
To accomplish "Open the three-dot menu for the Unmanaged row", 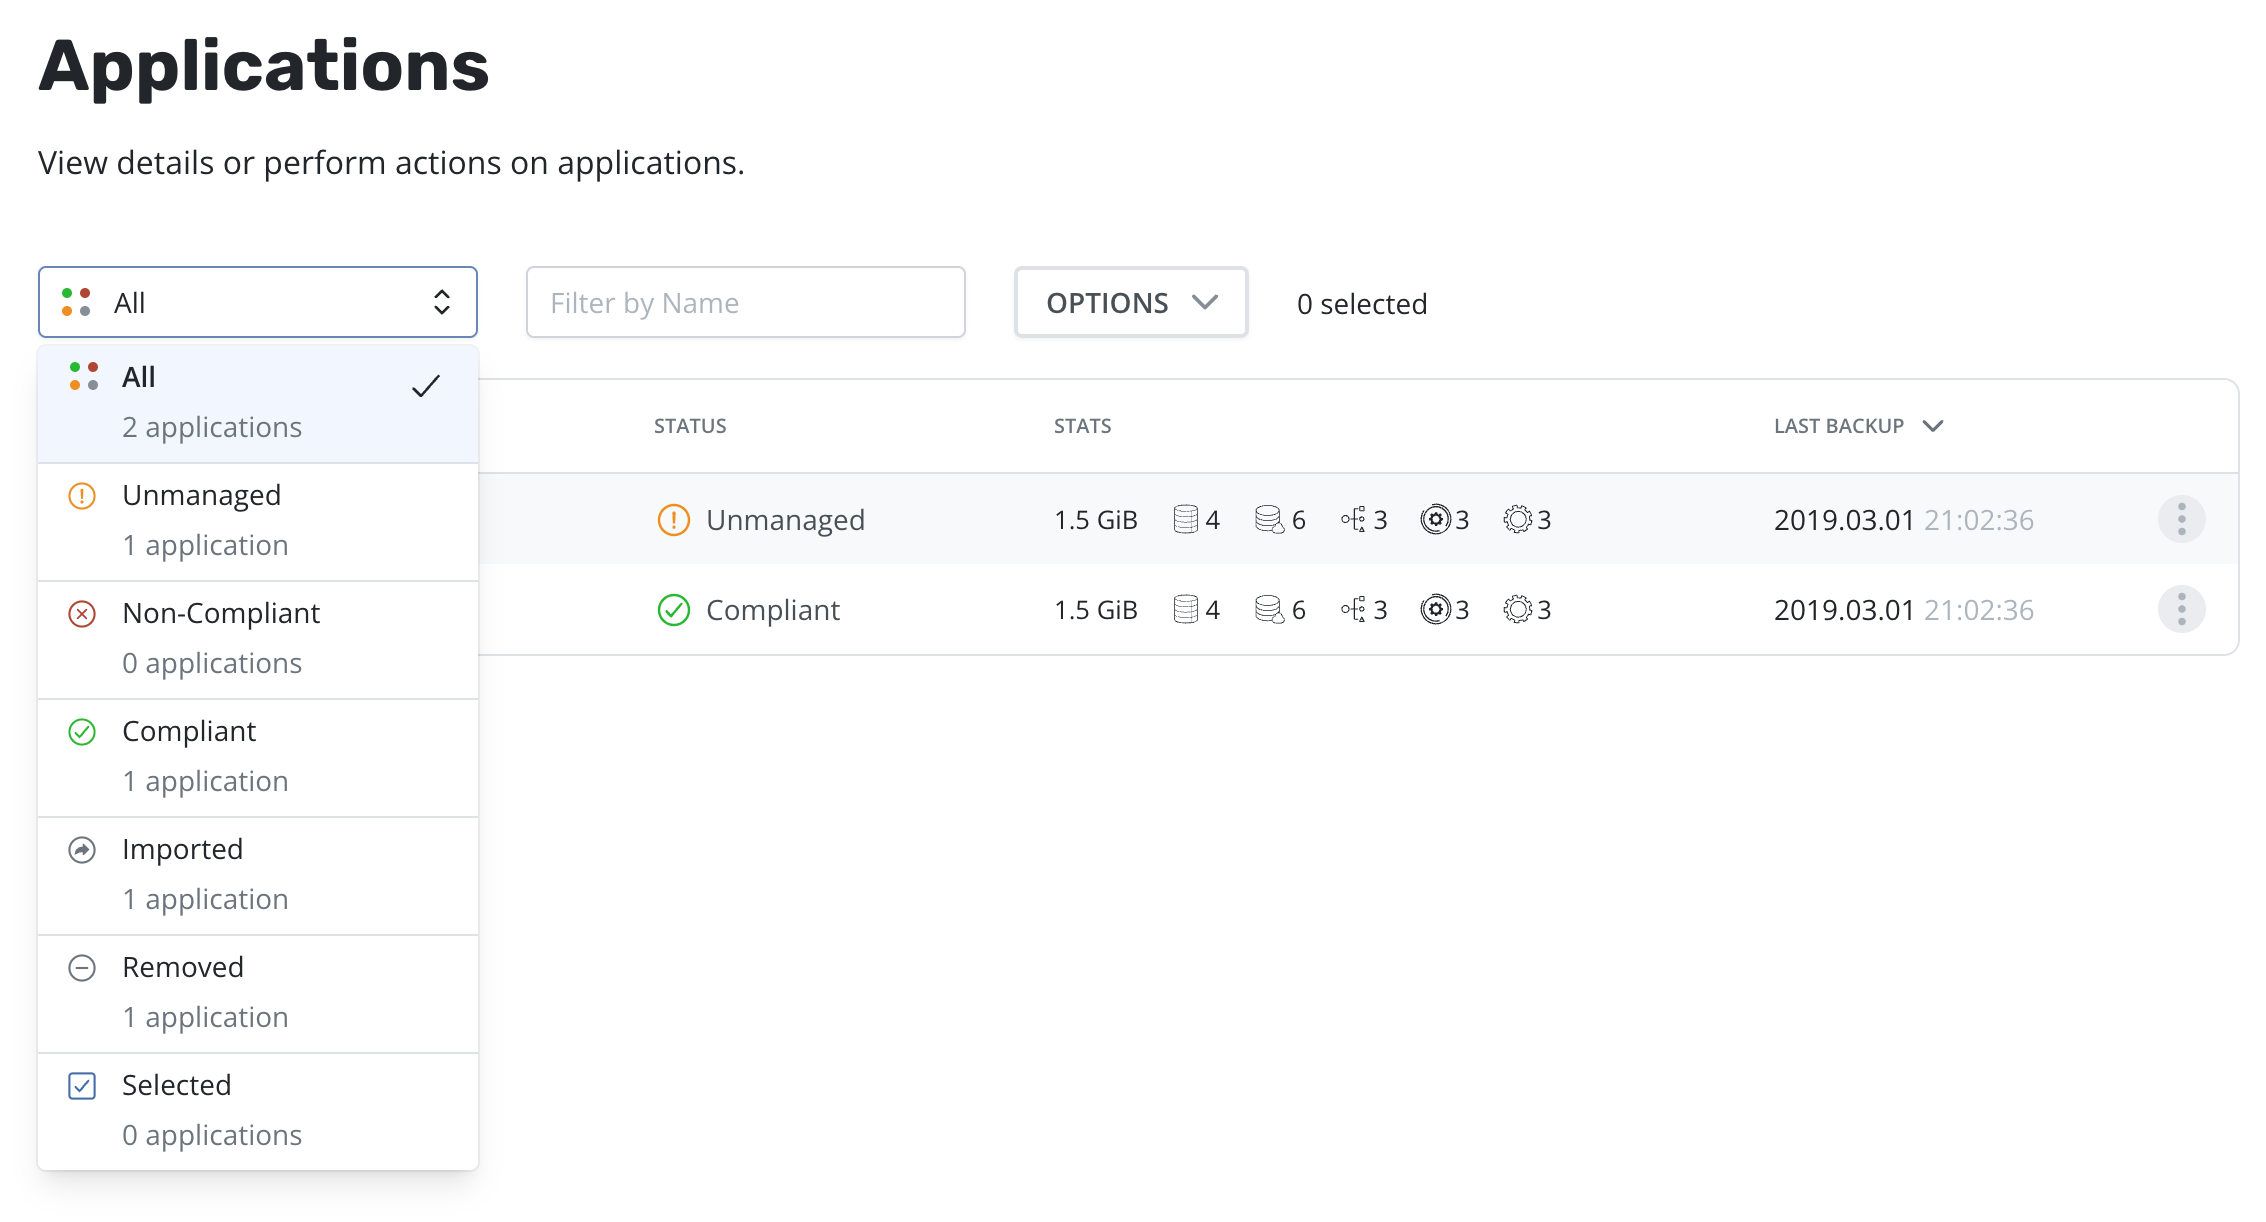I will point(2182,519).
